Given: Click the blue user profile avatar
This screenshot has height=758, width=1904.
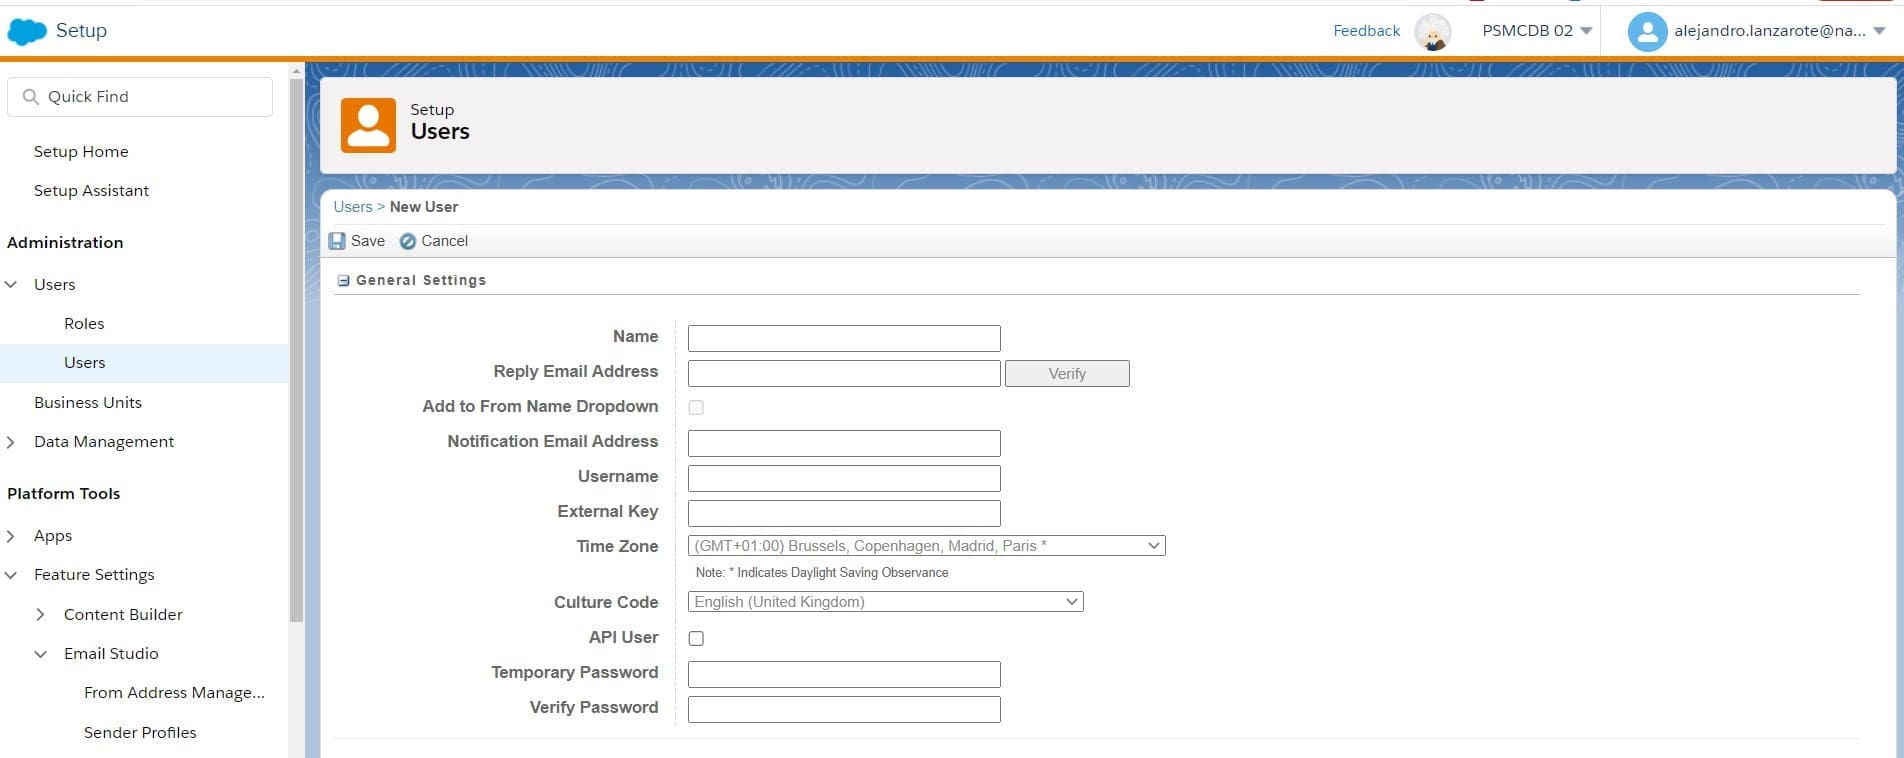Looking at the screenshot, I should [1646, 32].
